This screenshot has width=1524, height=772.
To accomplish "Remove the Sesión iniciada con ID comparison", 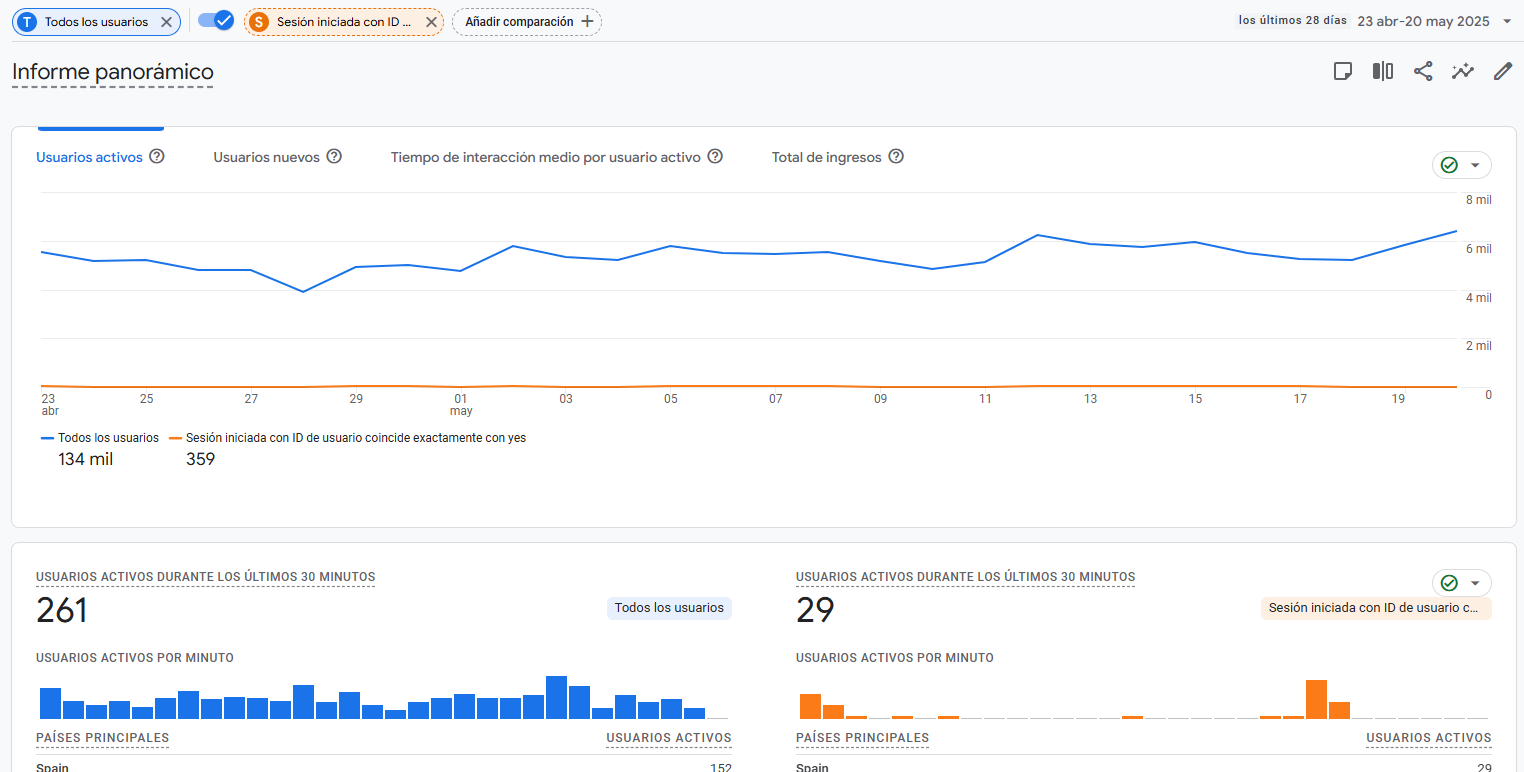I will pos(431,22).
